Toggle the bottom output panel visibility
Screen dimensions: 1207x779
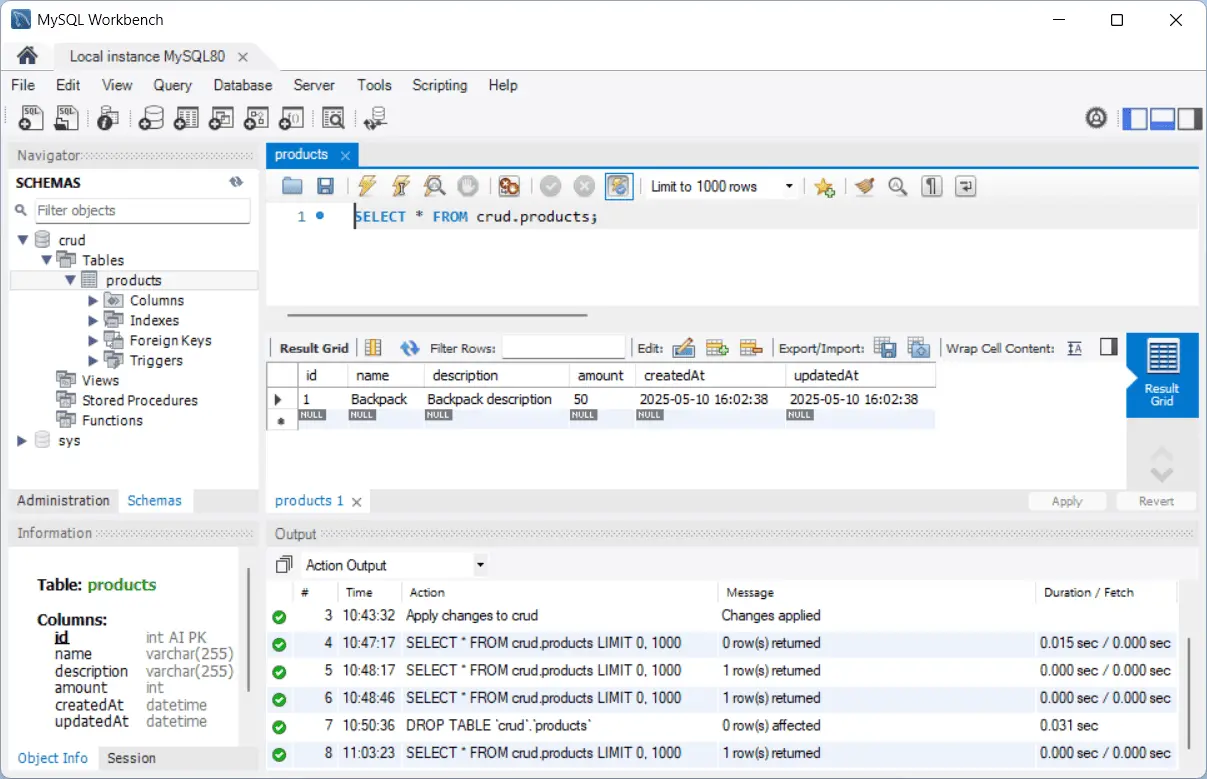(1162, 119)
